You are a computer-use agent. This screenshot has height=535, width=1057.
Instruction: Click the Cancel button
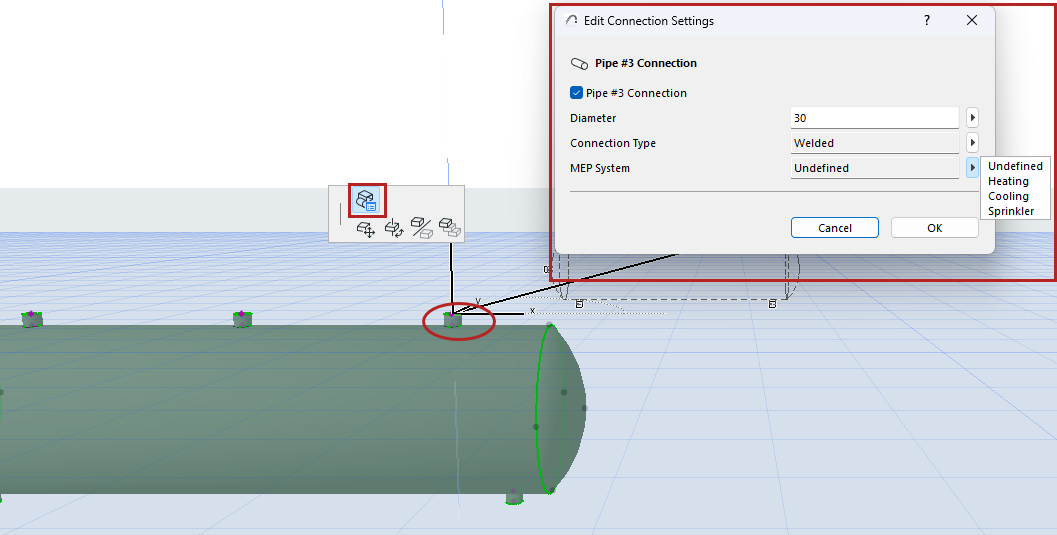(x=835, y=228)
